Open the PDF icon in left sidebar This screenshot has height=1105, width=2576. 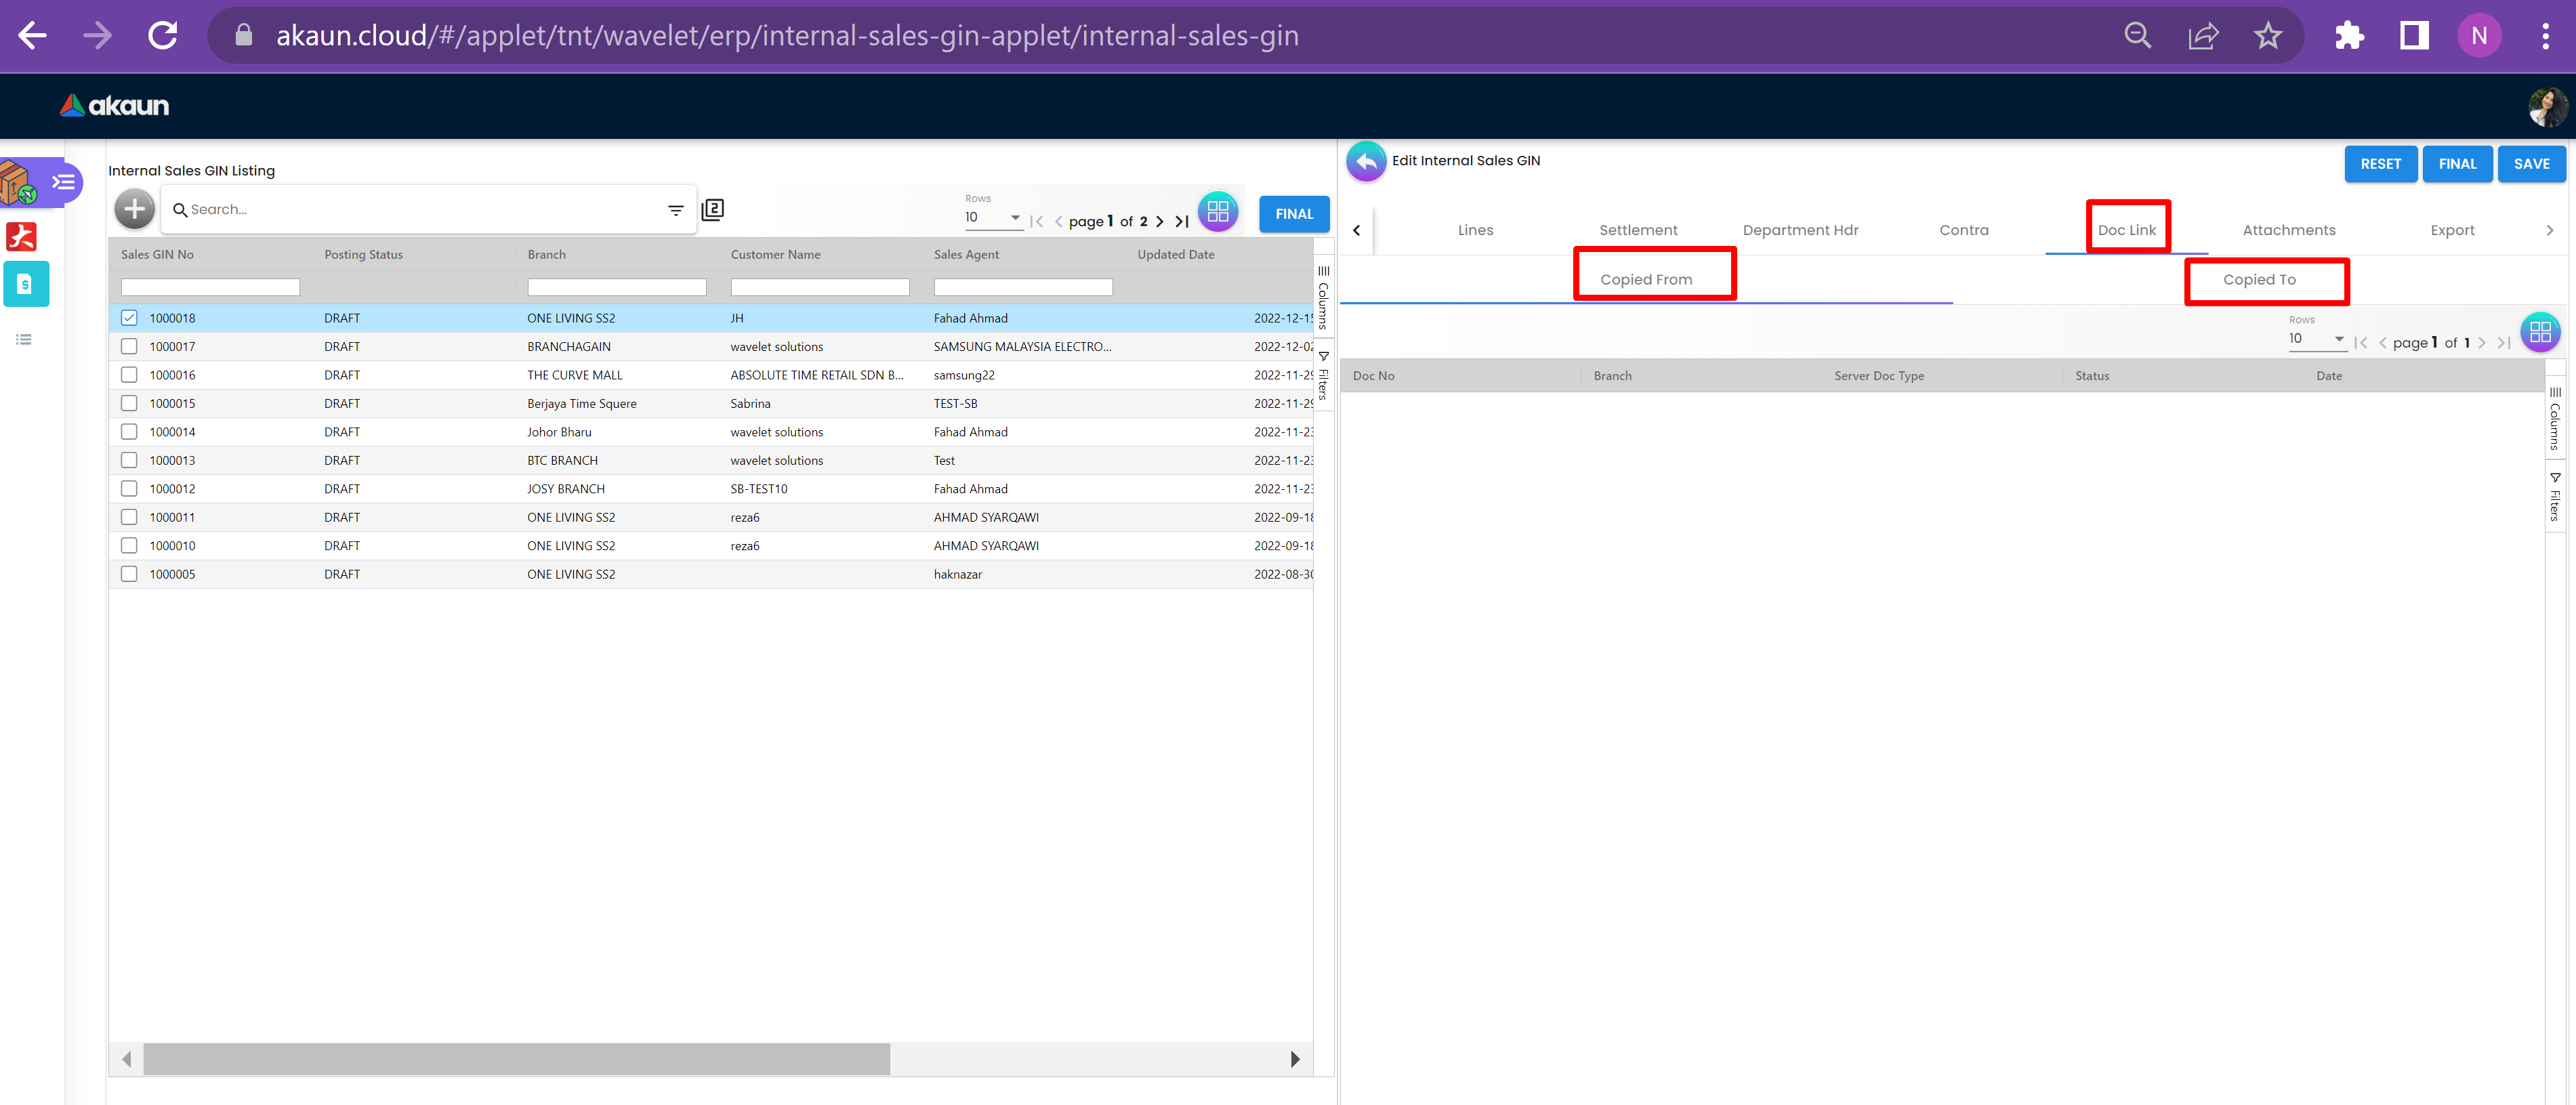tap(22, 236)
